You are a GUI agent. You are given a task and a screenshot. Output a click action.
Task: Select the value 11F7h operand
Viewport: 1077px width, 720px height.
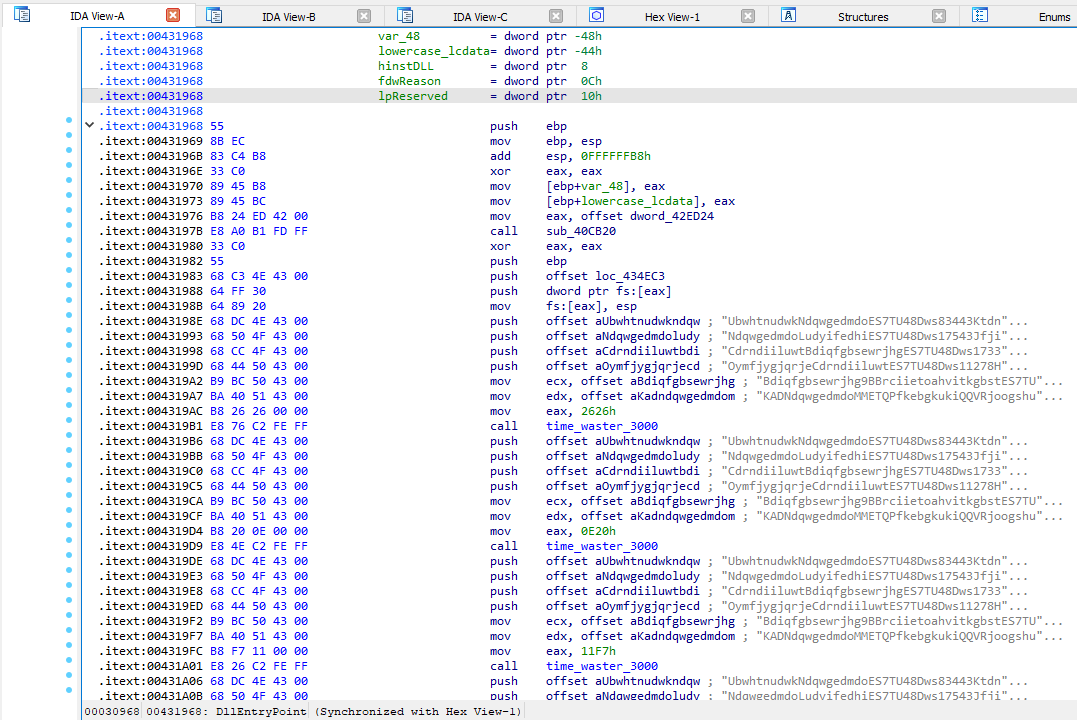click(598, 651)
